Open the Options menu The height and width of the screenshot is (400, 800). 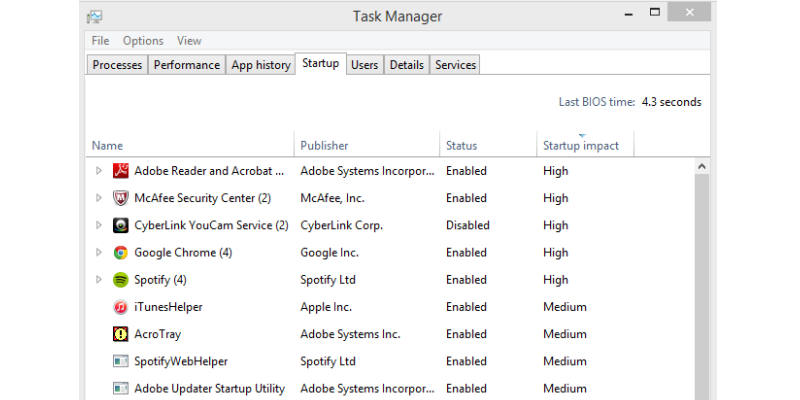(x=143, y=41)
